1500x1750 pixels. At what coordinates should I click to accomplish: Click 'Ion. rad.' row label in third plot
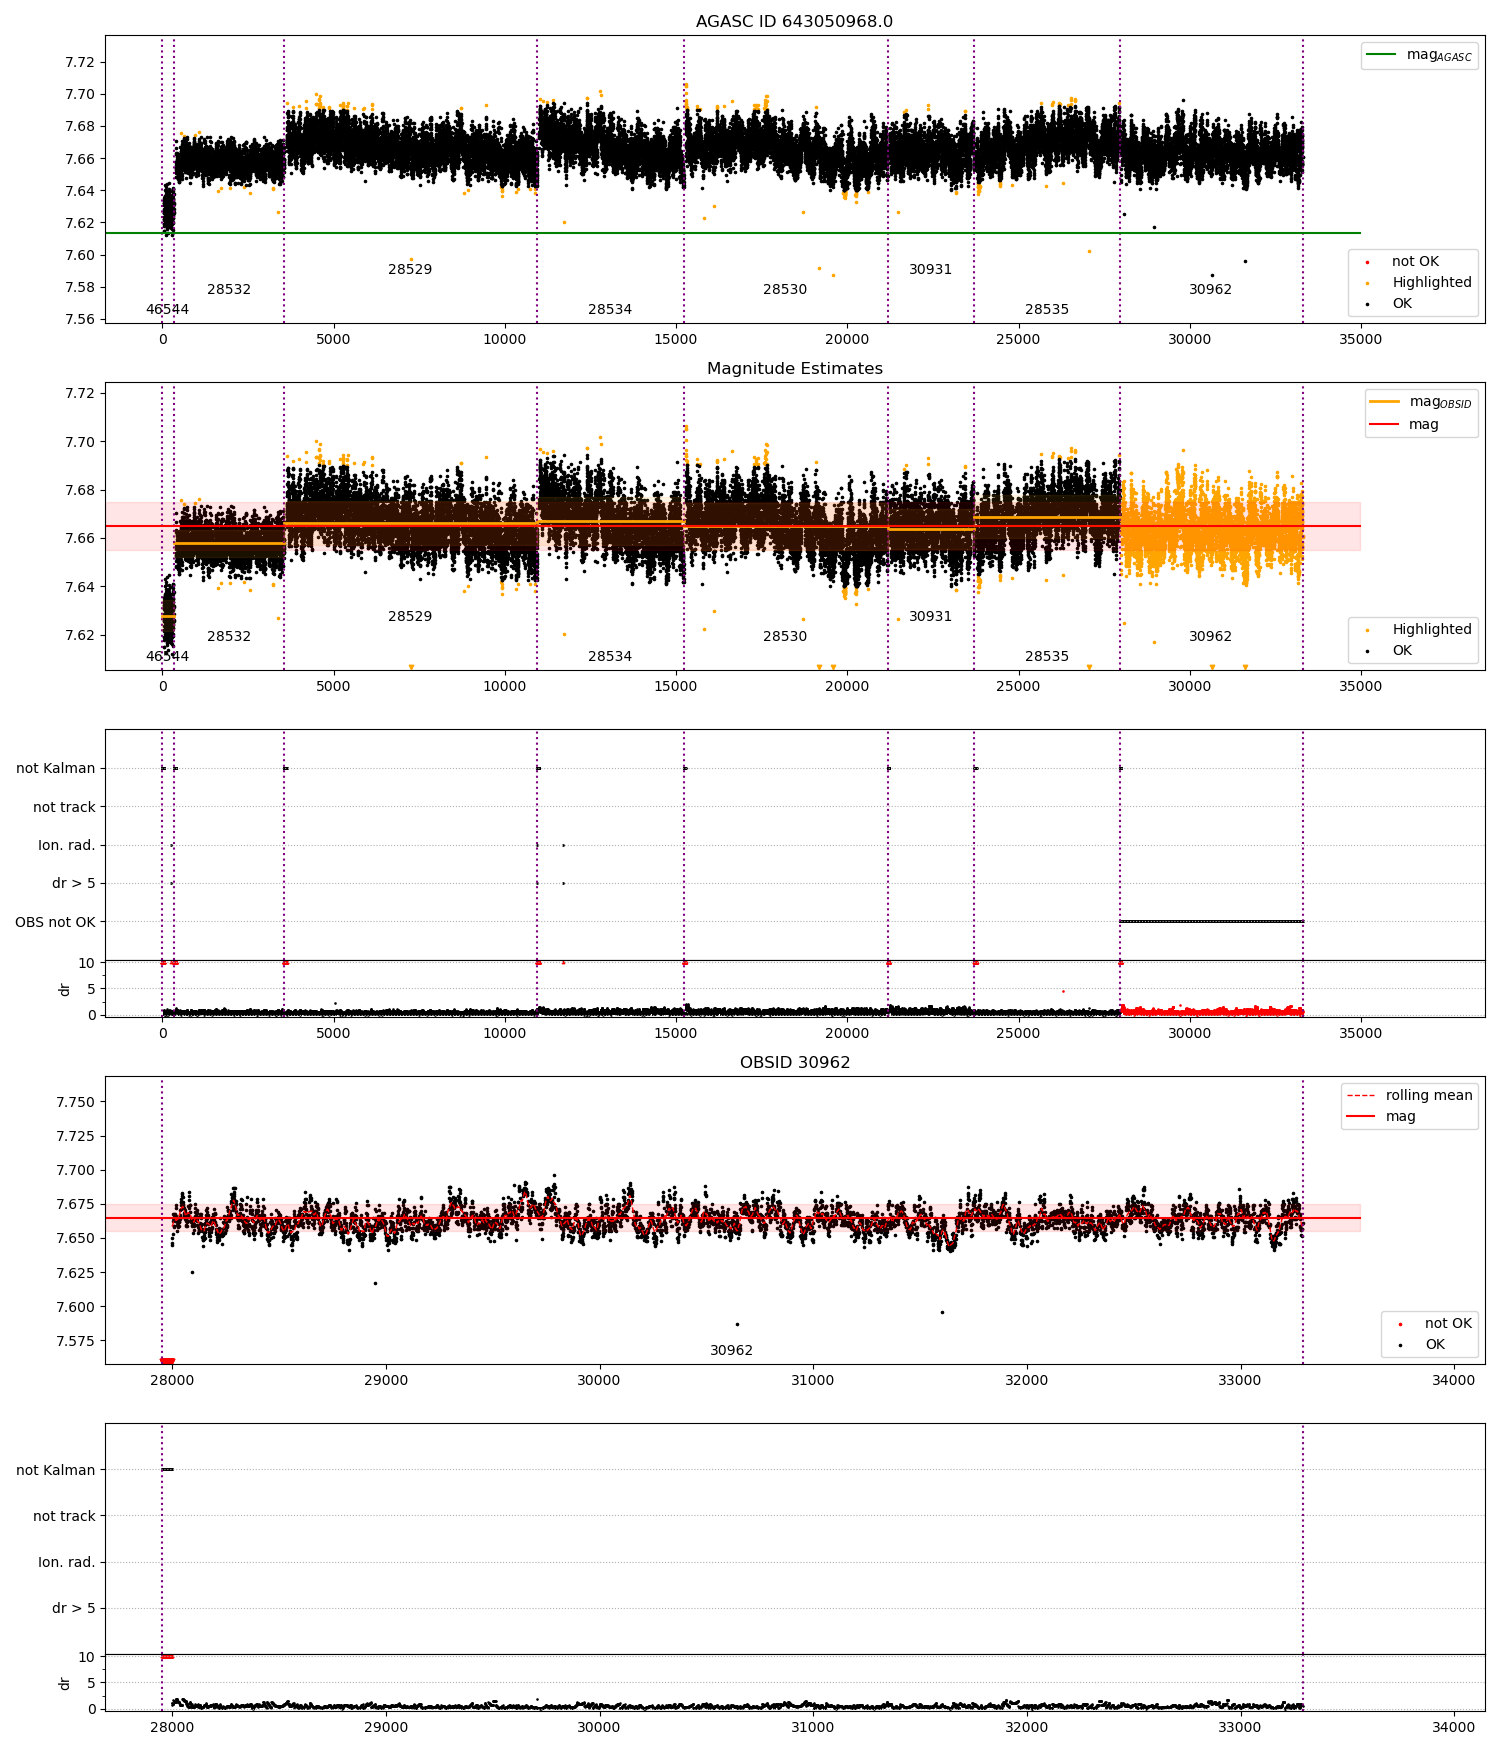click(x=67, y=845)
